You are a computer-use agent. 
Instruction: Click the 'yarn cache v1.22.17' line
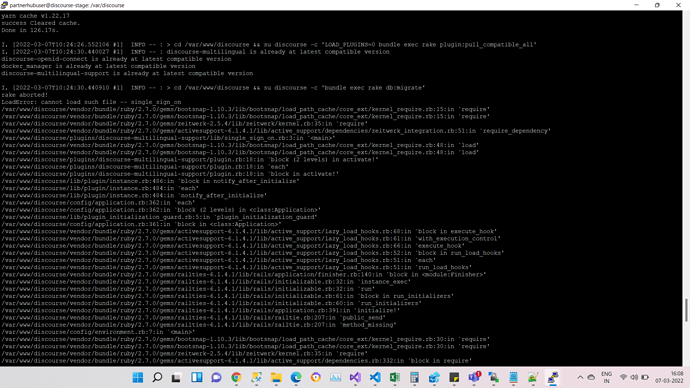35,16
